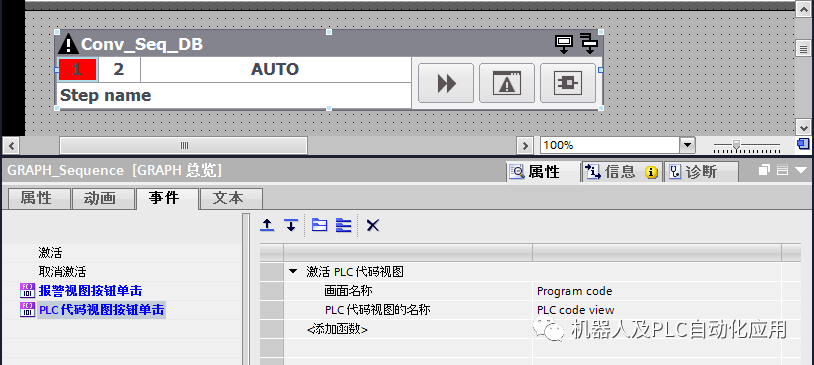
Task: Click function icon beside PLC代码视图按钮单击
Action: coord(27,309)
